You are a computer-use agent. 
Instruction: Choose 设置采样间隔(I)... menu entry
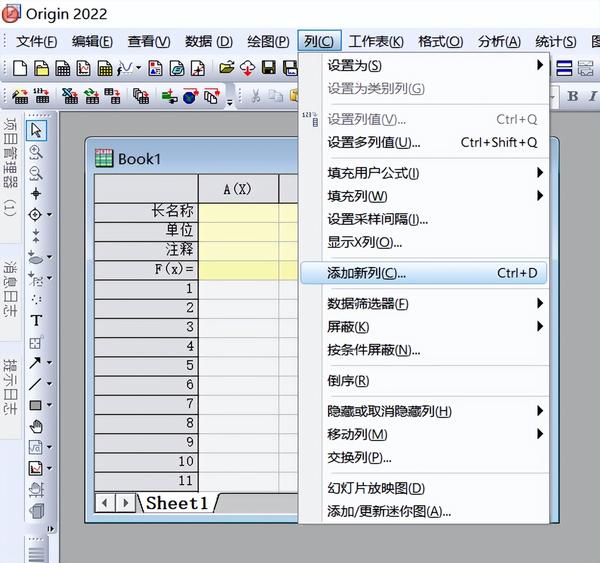click(424, 219)
